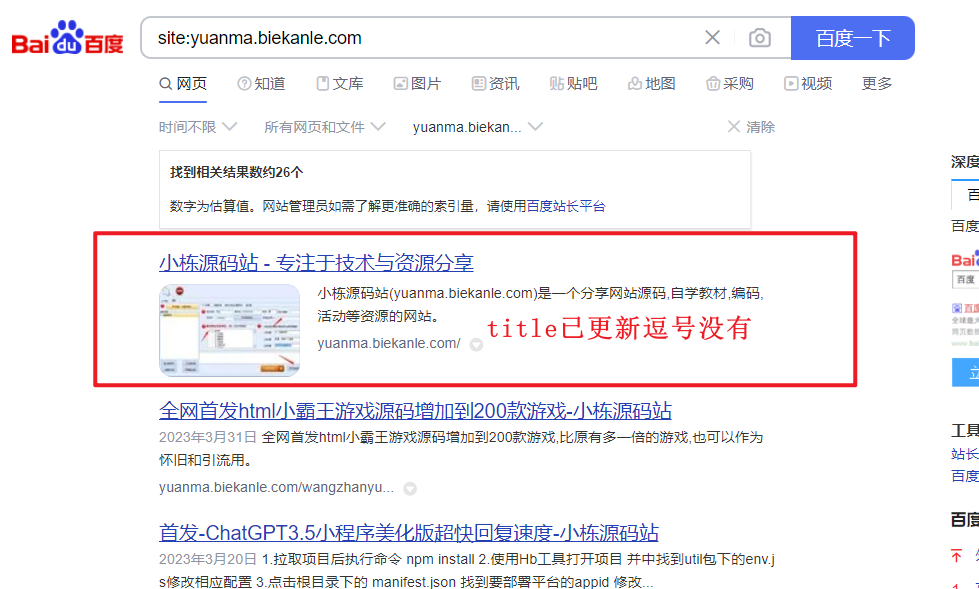979x589 pixels.
Task: Click the camera icon for image search
Action: pos(760,37)
